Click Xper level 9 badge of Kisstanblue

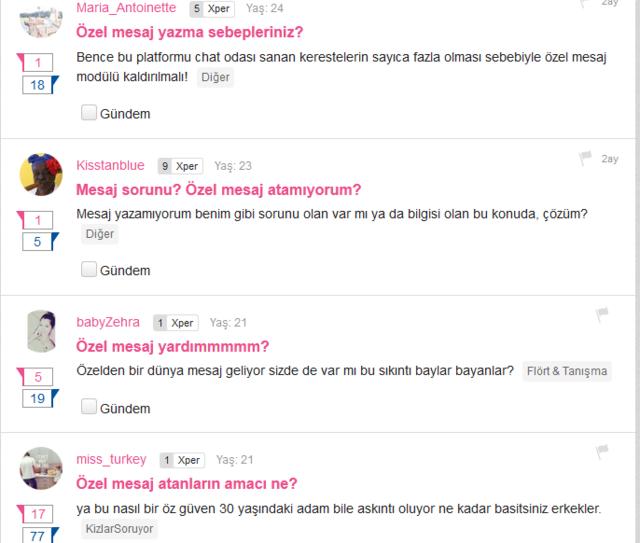pos(180,166)
